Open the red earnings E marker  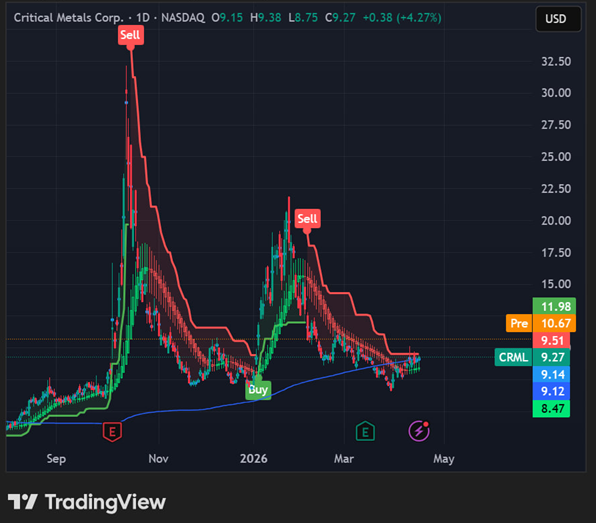(x=113, y=431)
